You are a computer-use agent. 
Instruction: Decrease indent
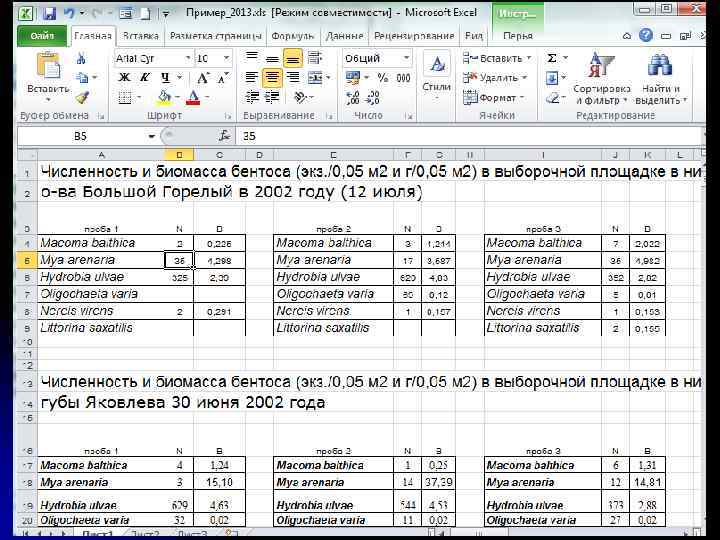point(252,97)
